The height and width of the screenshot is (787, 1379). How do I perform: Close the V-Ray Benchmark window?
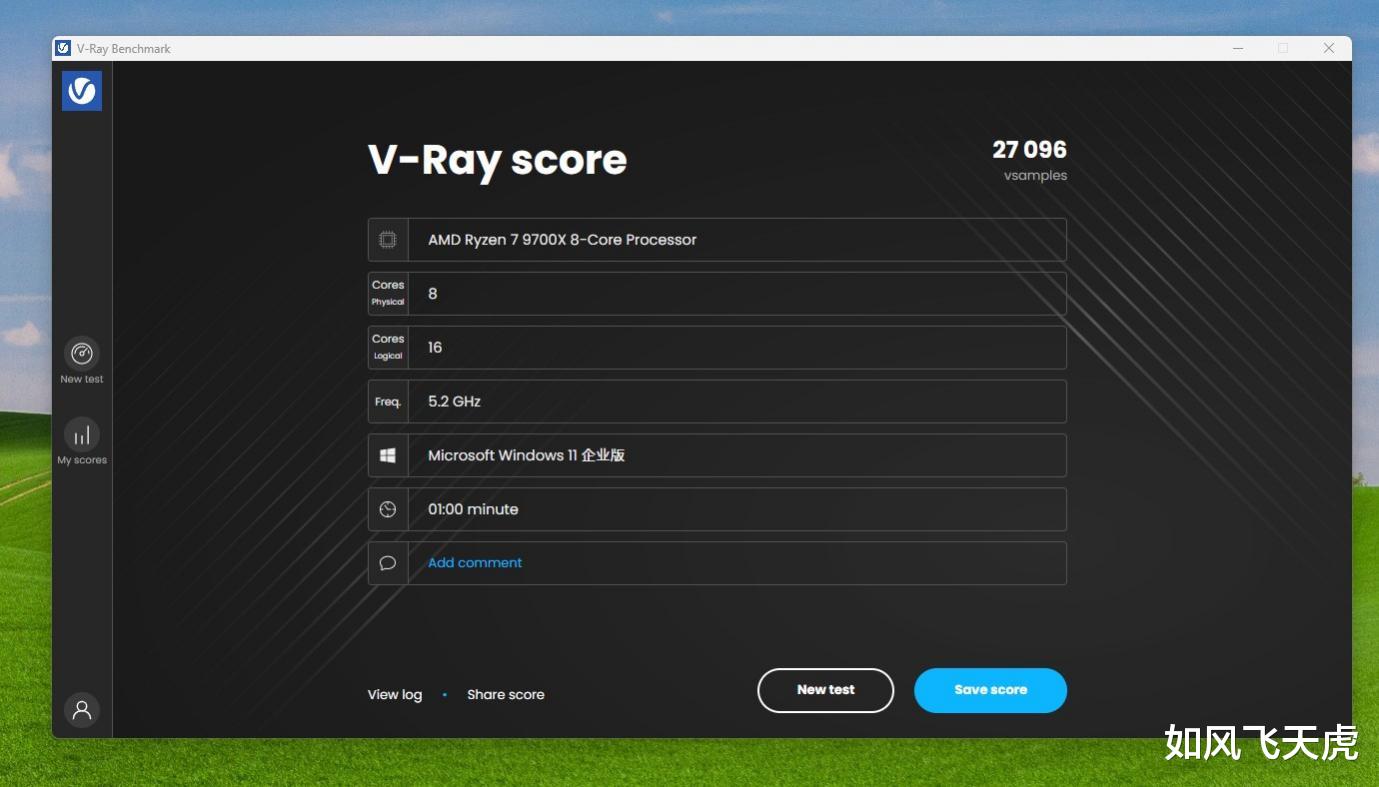[1329, 48]
